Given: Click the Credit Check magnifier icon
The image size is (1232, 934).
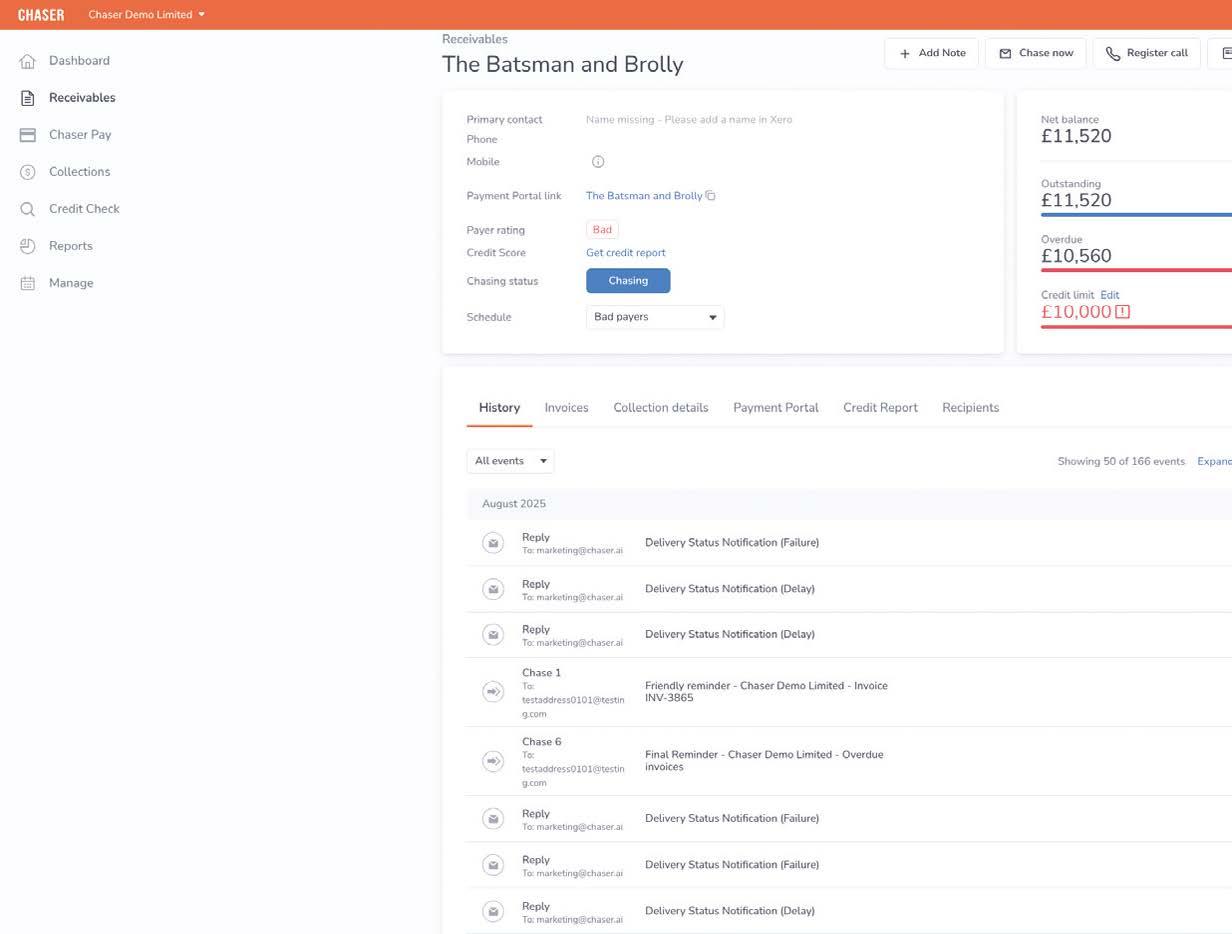Looking at the screenshot, I should tap(28, 209).
